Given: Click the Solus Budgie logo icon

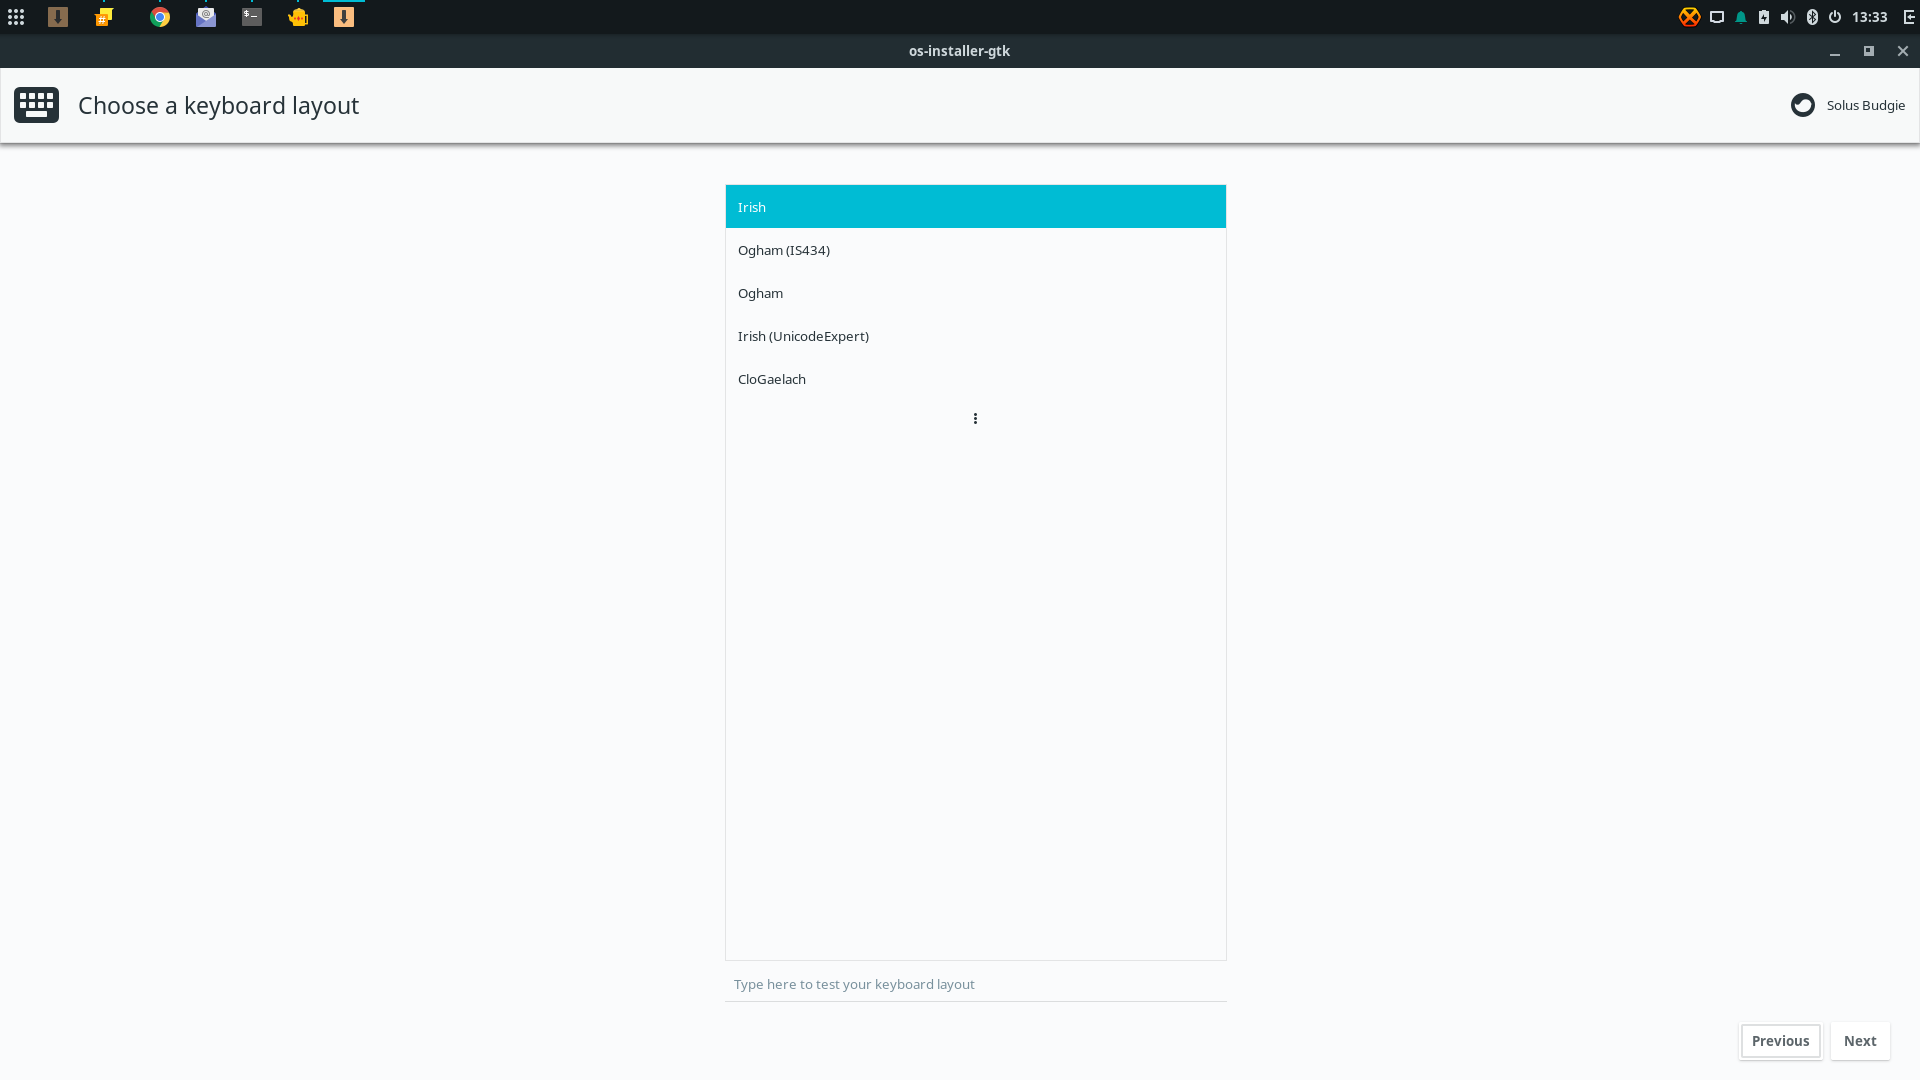Looking at the screenshot, I should click(x=1803, y=105).
